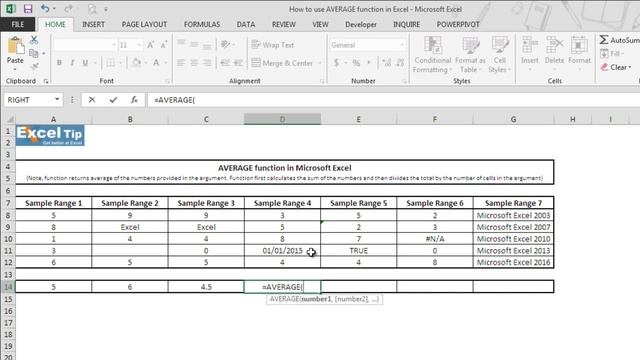The width and height of the screenshot is (640, 360).
Task: Click the Select All corner button
Action: point(9,119)
